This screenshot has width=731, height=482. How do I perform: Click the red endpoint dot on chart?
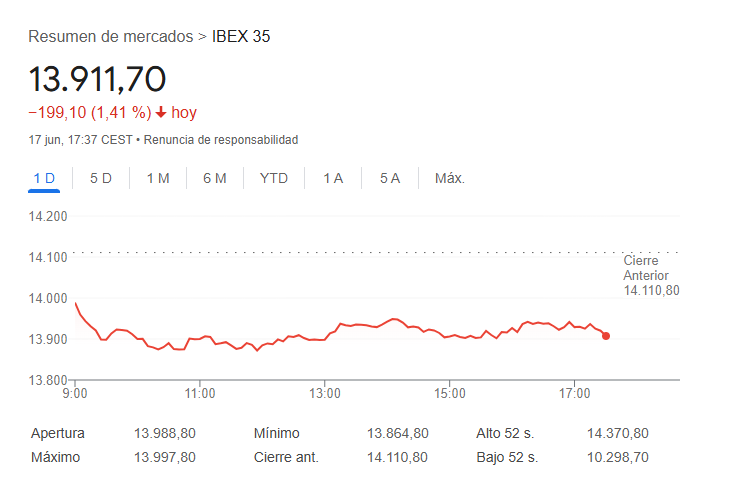tap(606, 336)
